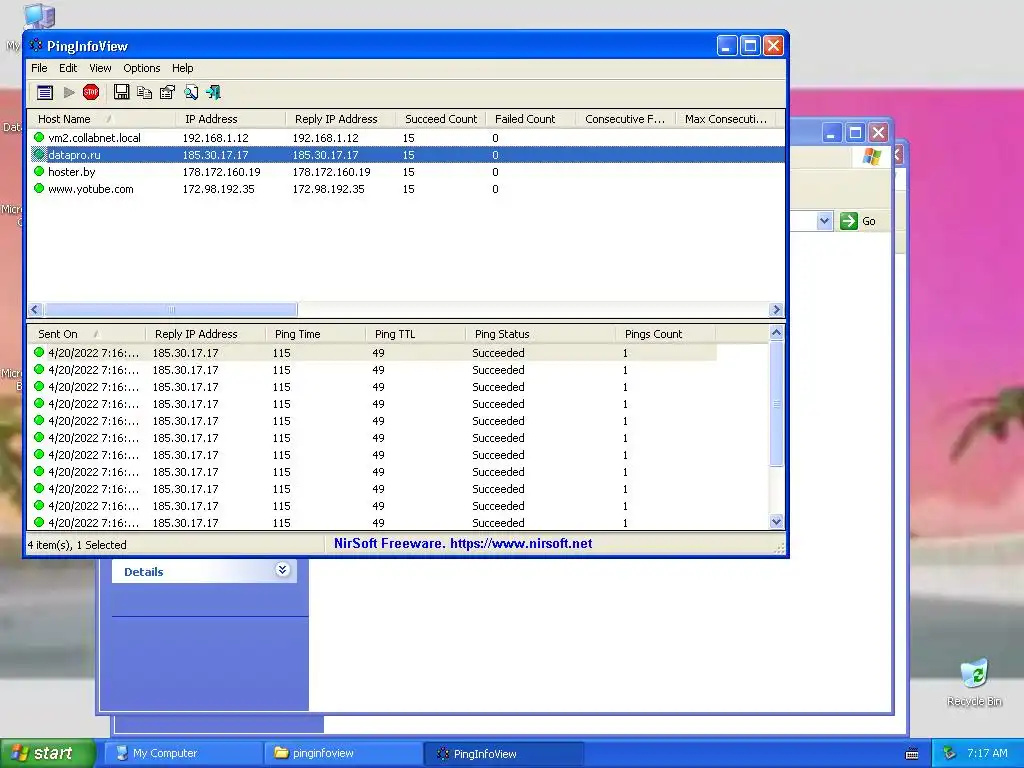Select the vm2.collabnet.local host row

tap(405, 138)
